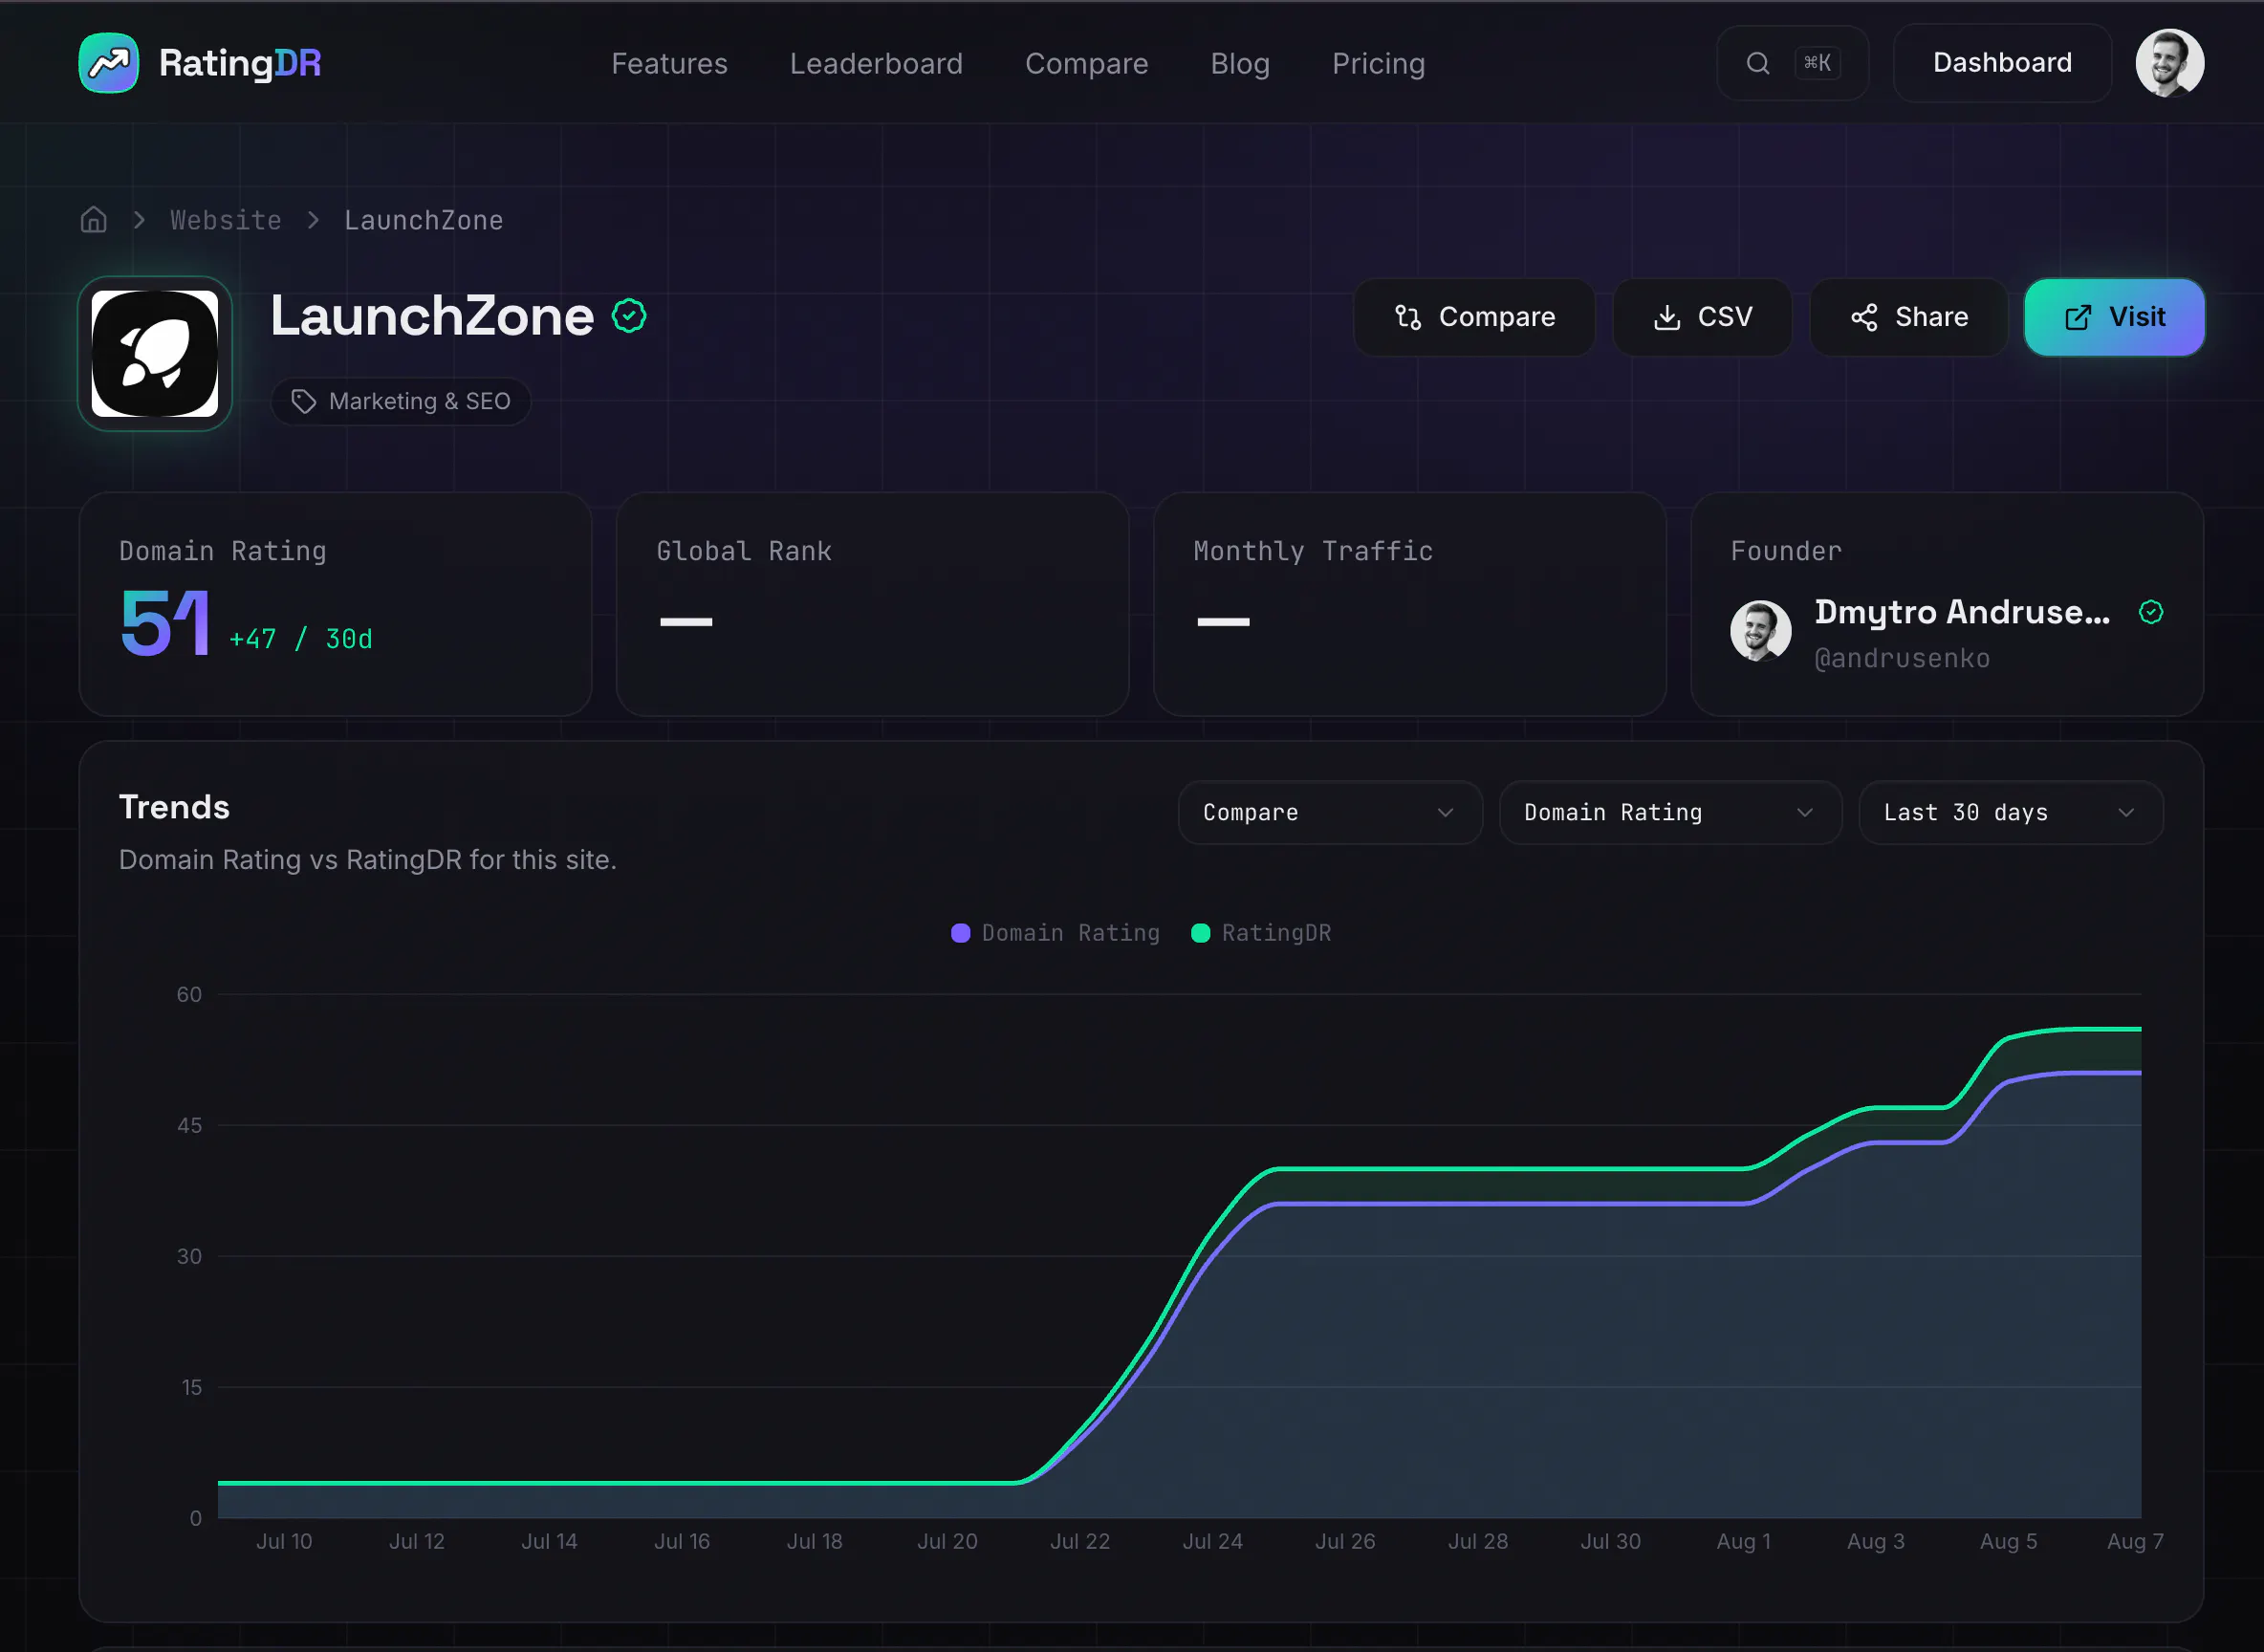Click the Domain Rating card label
This screenshot has height=1652, width=2264.
coord(223,551)
